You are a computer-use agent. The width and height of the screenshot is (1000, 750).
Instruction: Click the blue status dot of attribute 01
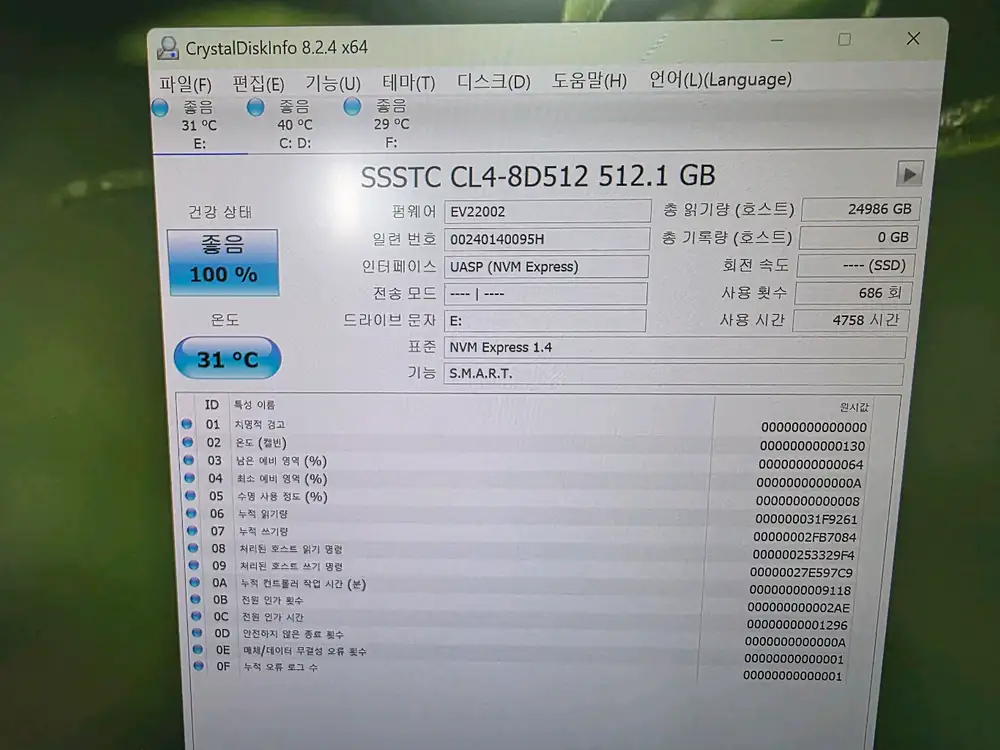tap(187, 423)
